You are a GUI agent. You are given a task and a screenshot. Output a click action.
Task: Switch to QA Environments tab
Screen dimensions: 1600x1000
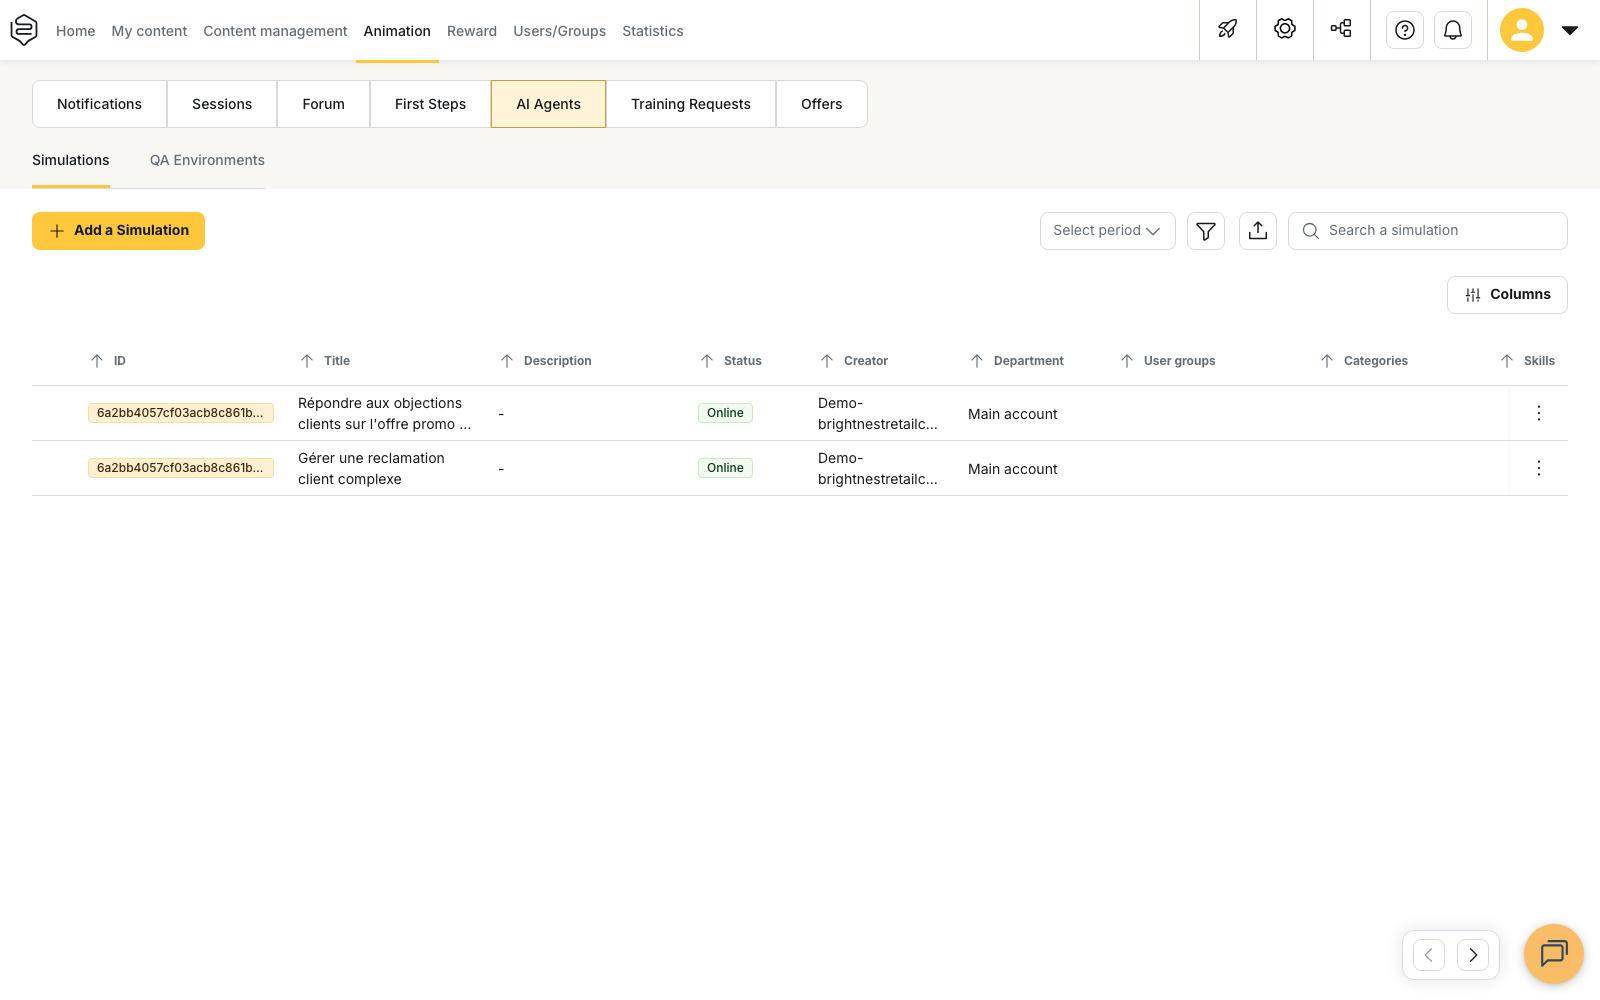coord(207,160)
